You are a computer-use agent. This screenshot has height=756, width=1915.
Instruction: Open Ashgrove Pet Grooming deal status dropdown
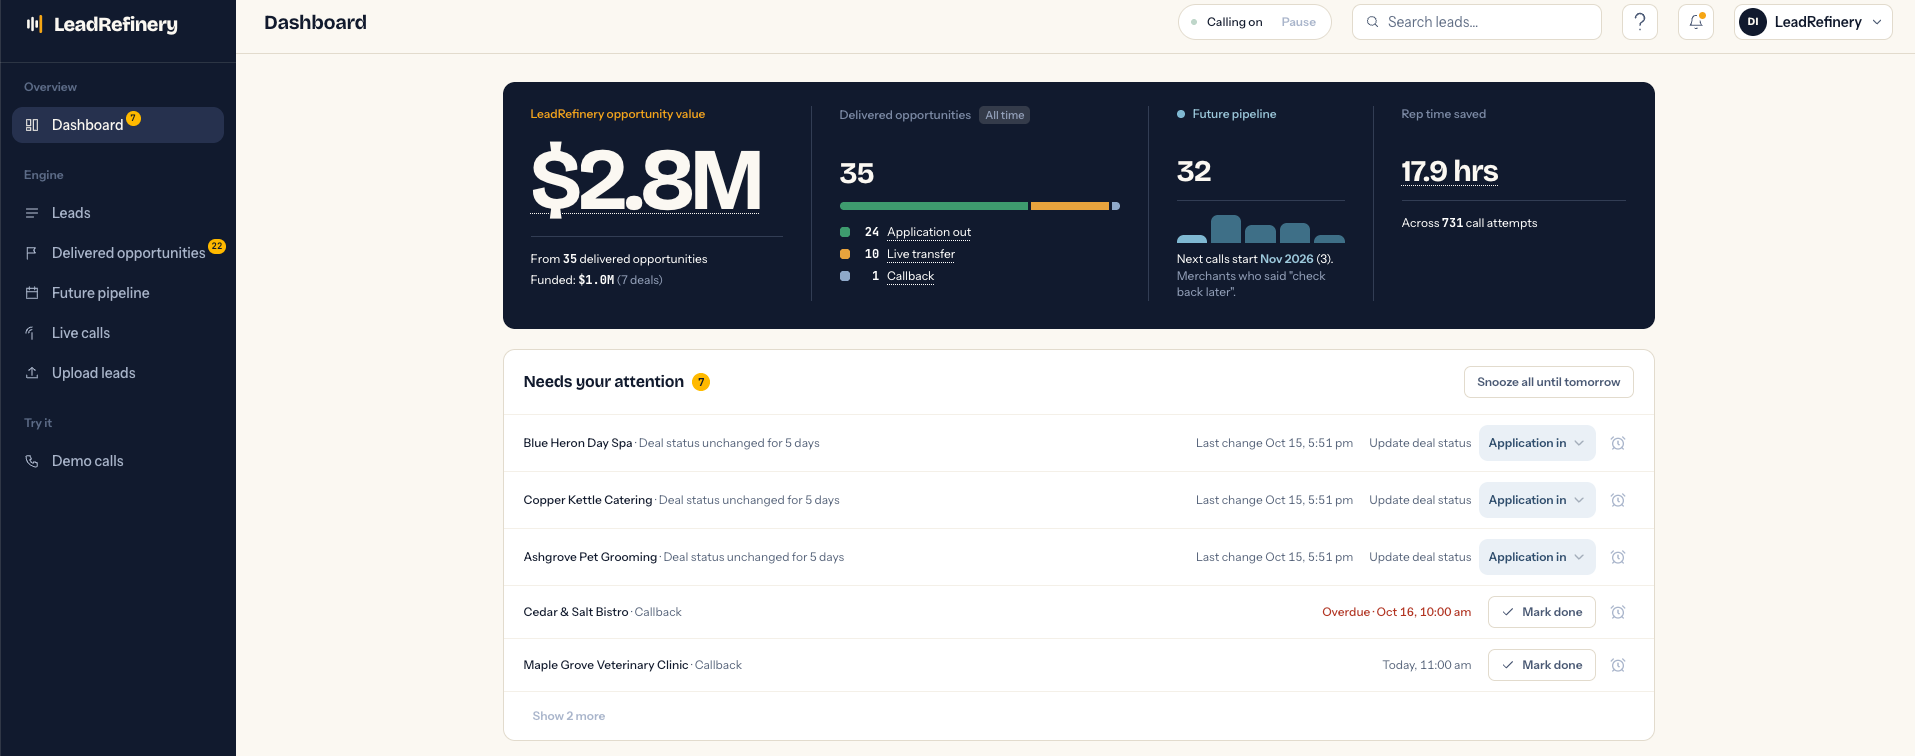click(x=1537, y=557)
